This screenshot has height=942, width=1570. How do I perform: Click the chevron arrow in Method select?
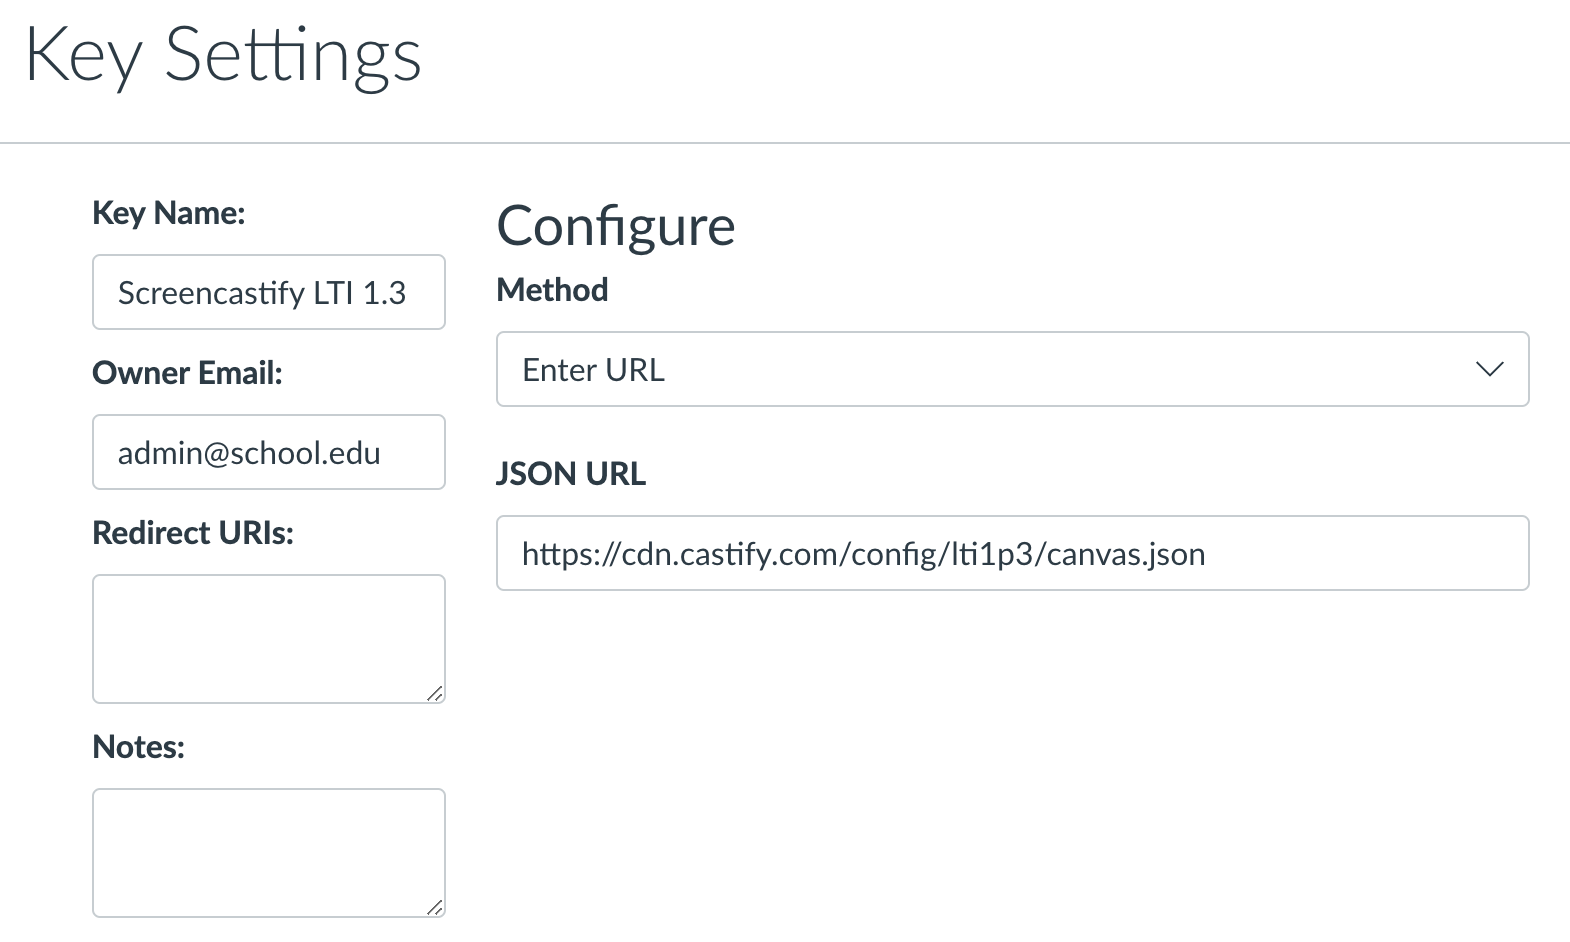coord(1489,369)
